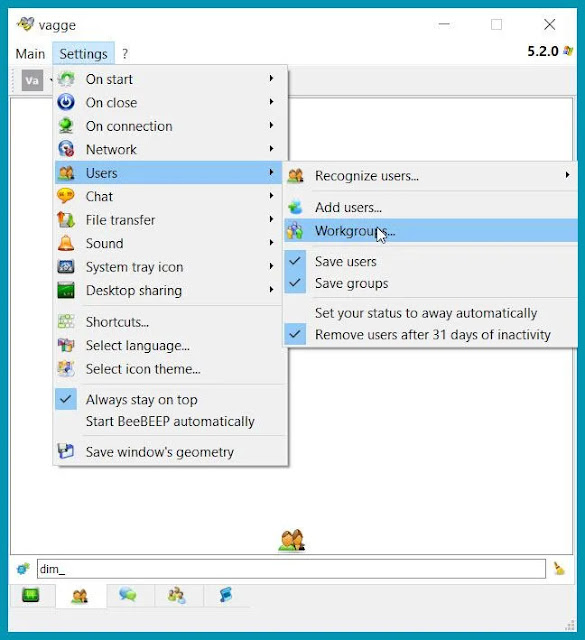Expand the File transfer submenu arrow
This screenshot has height=640, width=585.
(271, 219)
